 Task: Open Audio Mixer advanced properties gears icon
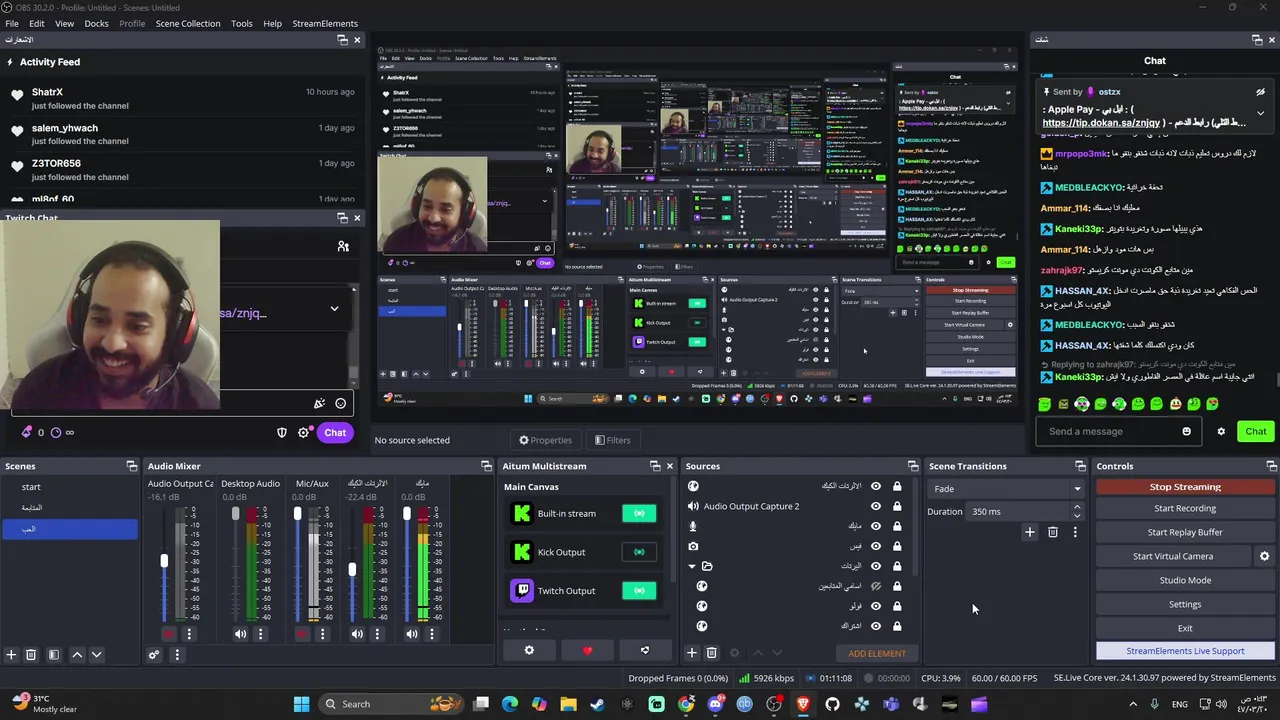point(154,655)
